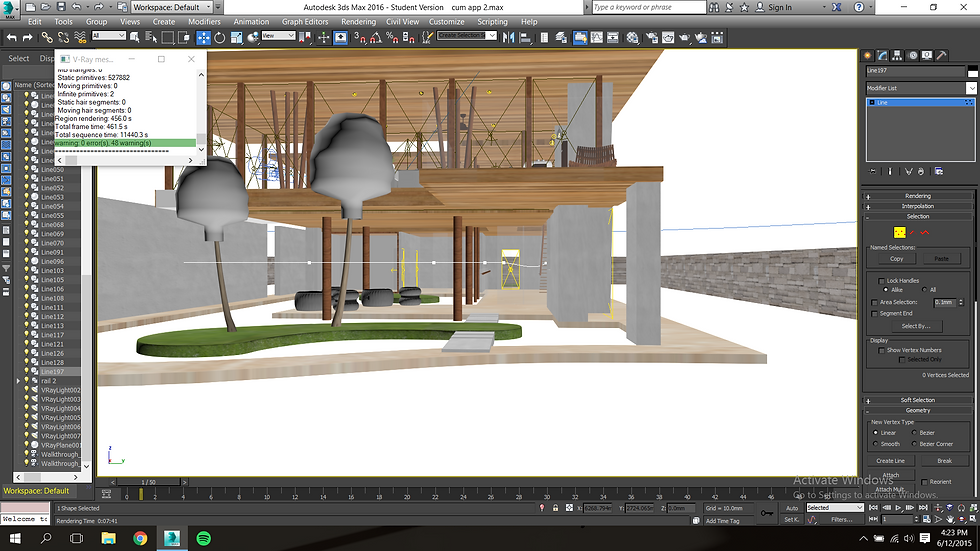Open the Rendering menu
Image resolution: width=980 pixels, height=551 pixels.
(x=358, y=22)
